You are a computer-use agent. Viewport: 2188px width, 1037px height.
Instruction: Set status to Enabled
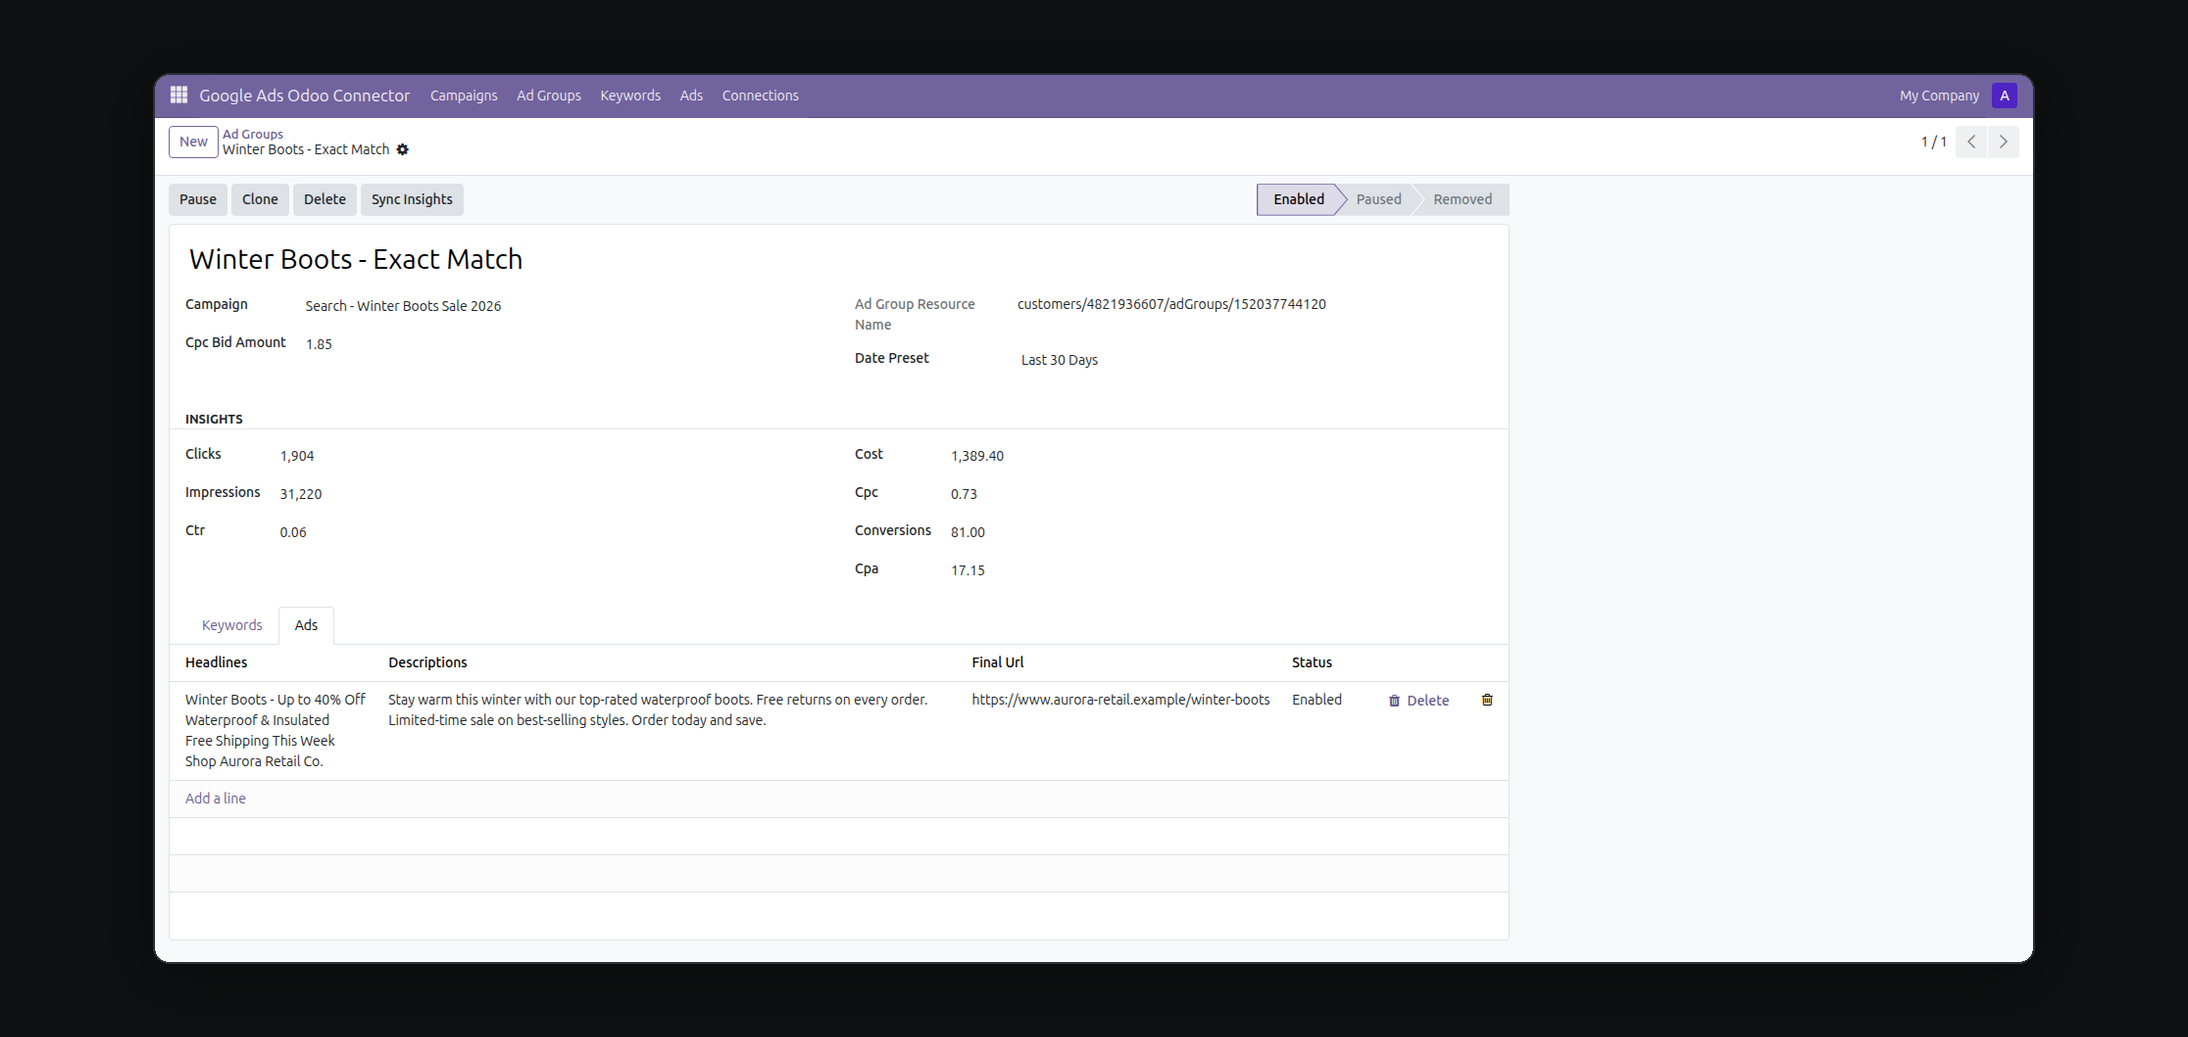click(1298, 200)
